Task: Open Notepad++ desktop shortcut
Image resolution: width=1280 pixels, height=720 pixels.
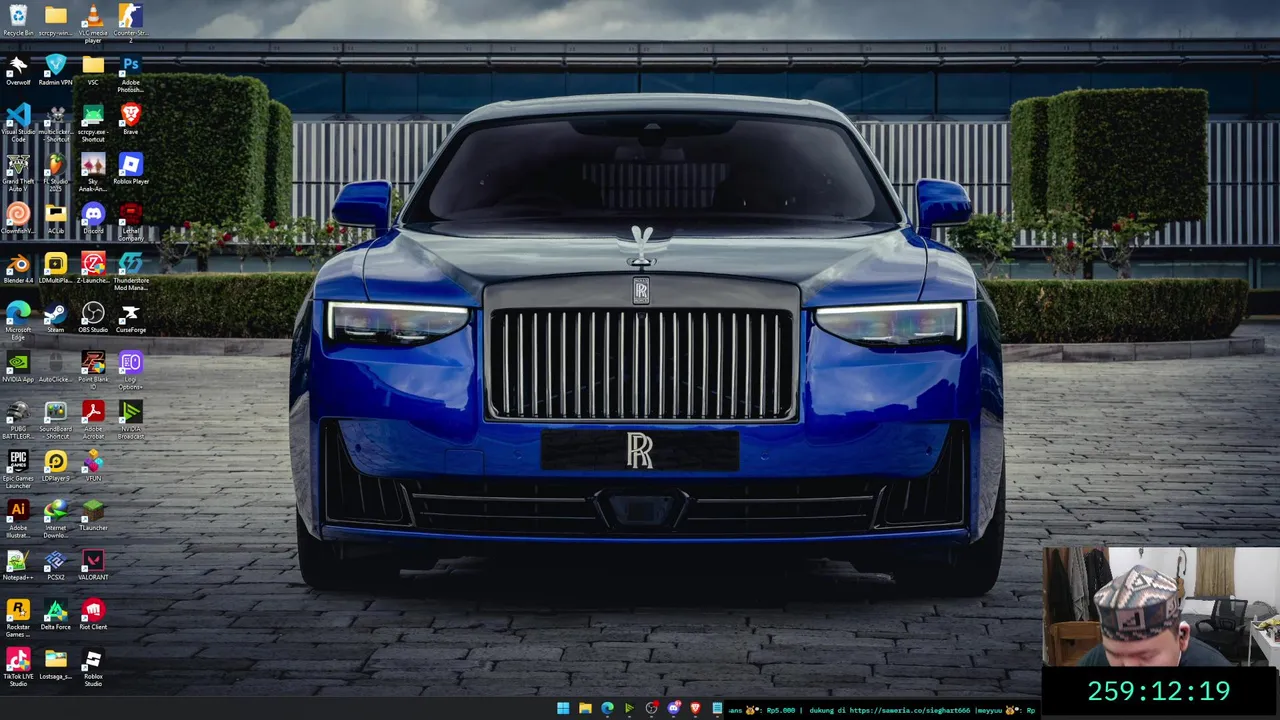Action: (18, 564)
